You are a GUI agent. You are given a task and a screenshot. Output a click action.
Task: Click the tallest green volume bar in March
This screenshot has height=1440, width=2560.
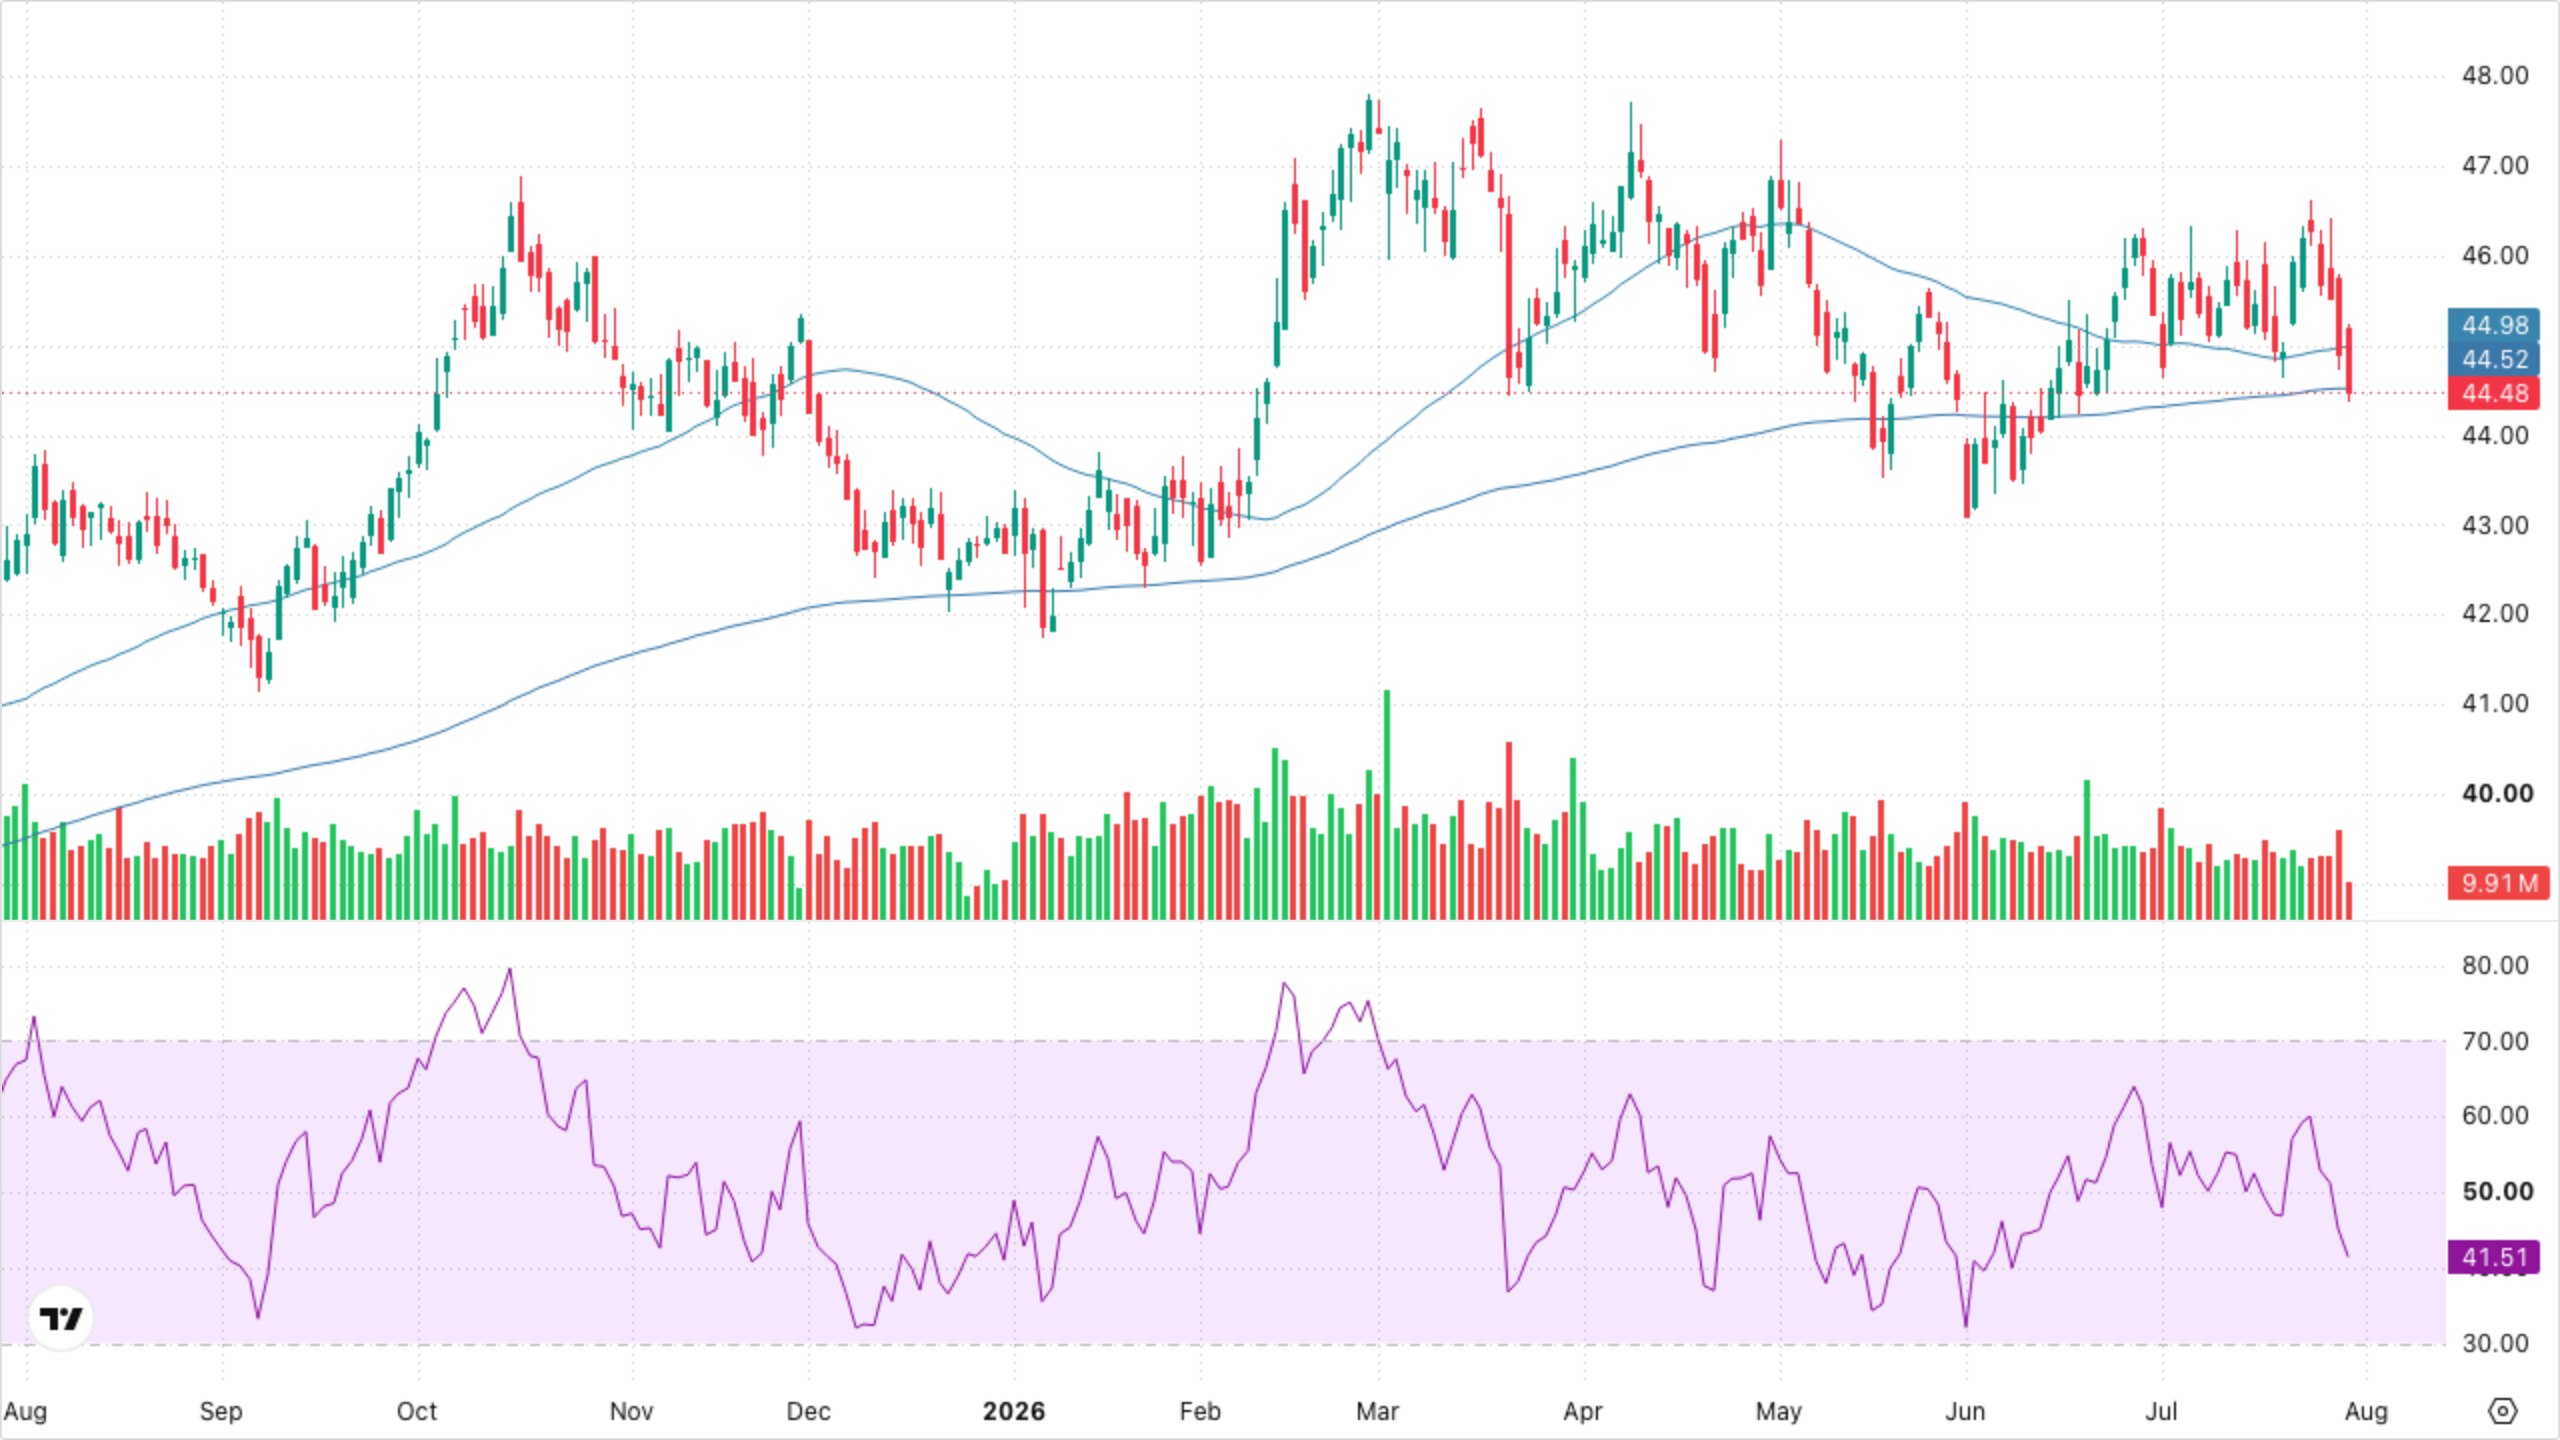pyautogui.click(x=1387, y=805)
